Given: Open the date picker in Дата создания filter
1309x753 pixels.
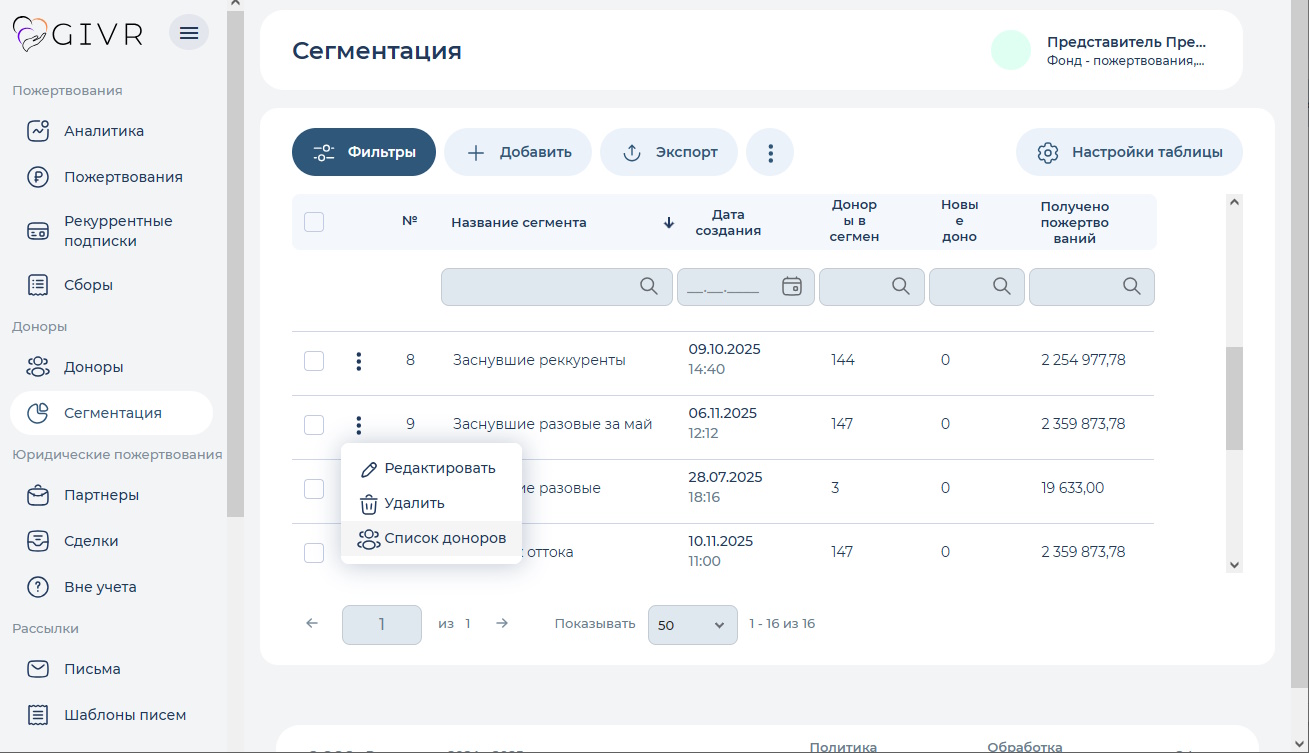Looking at the screenshot, I should tap(793, 286).
